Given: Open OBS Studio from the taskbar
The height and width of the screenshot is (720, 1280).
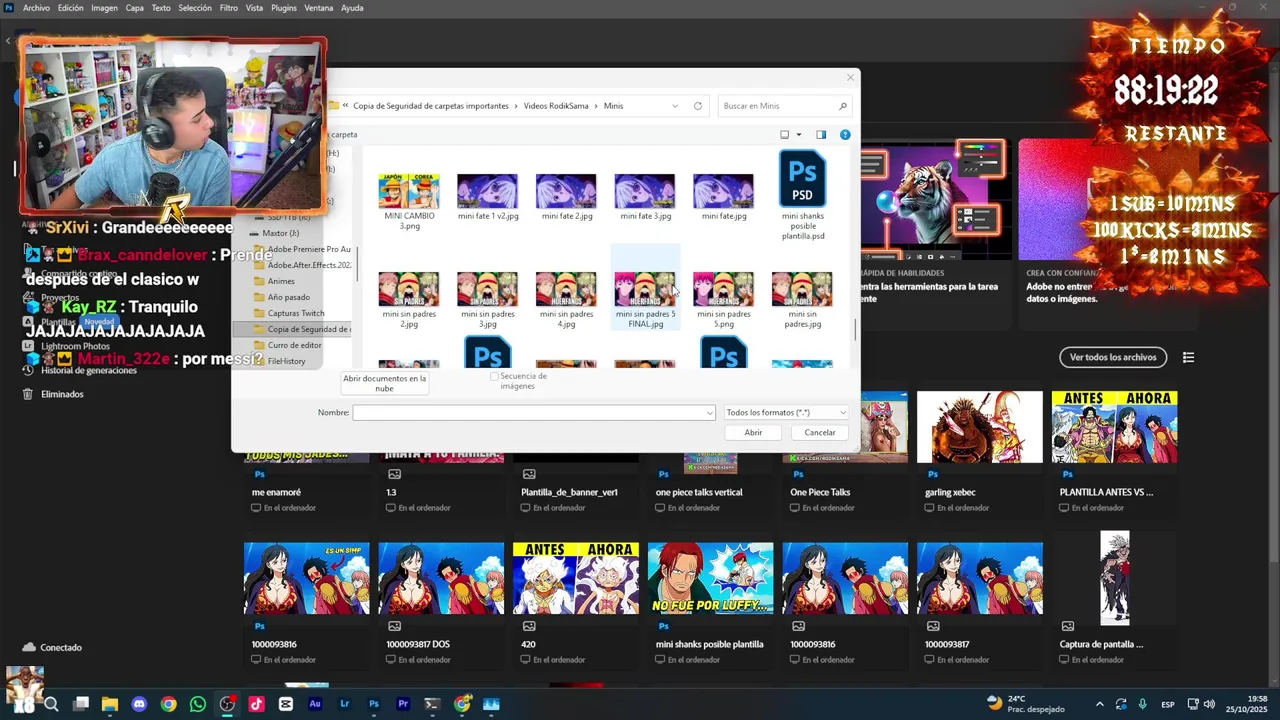Looking at the screenshot, I should pos(227,704).
